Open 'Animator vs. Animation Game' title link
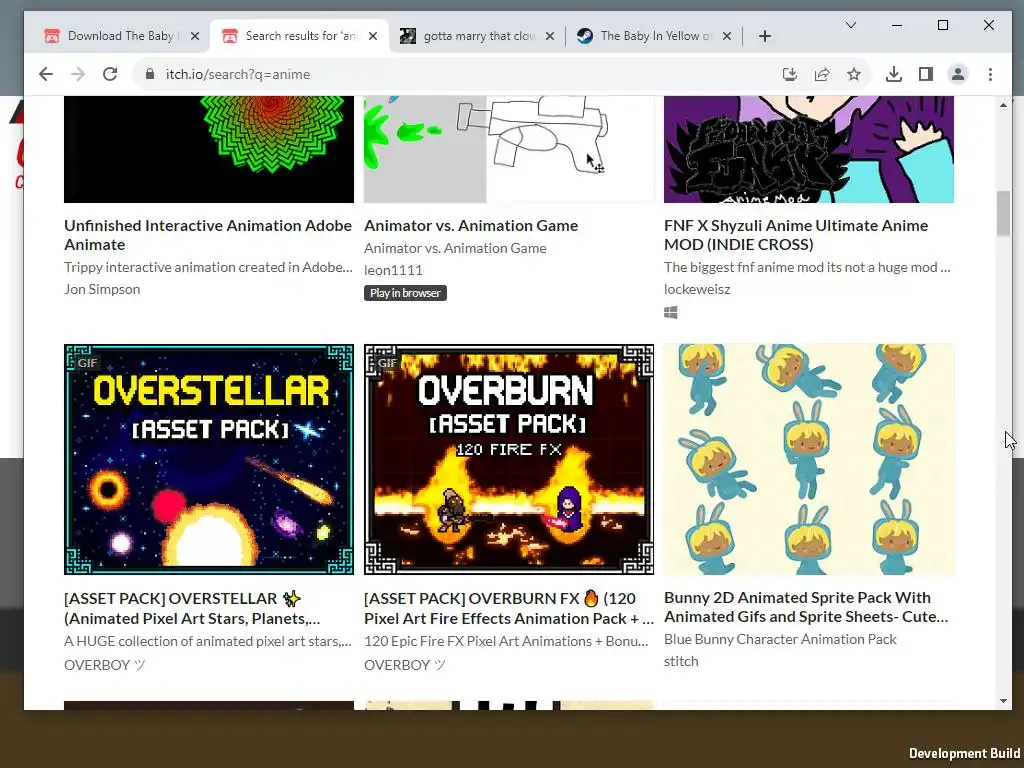 [x=471, y=226]
